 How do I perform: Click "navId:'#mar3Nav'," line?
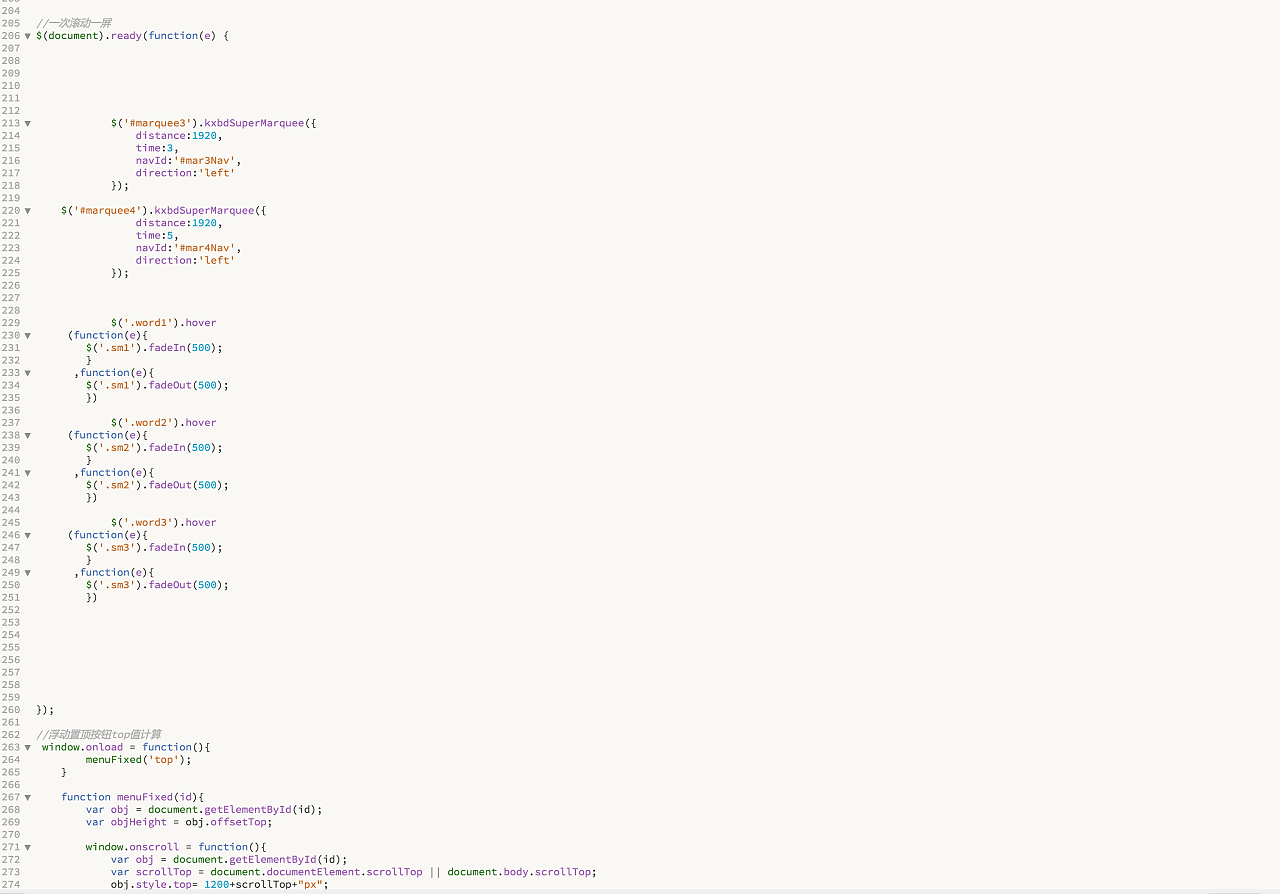click(x=189, y=160)
